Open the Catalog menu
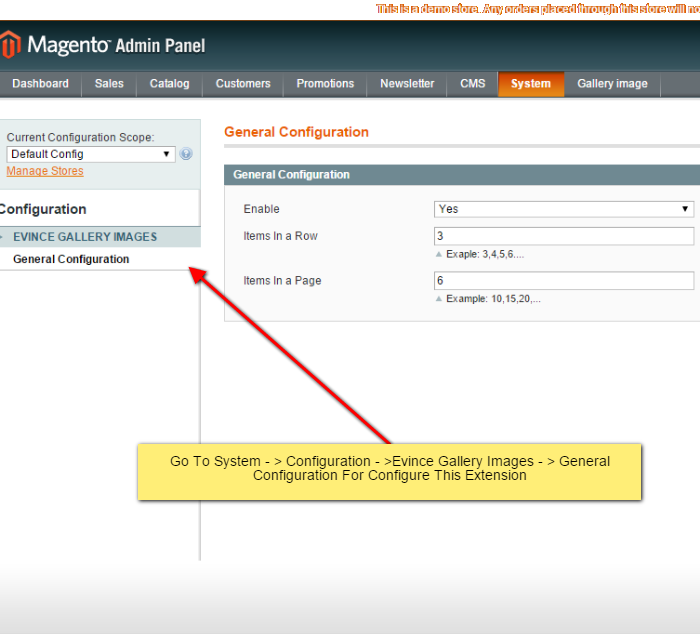Image resolution: width=700 pixels, height=634 pixels. click(169, 84)
